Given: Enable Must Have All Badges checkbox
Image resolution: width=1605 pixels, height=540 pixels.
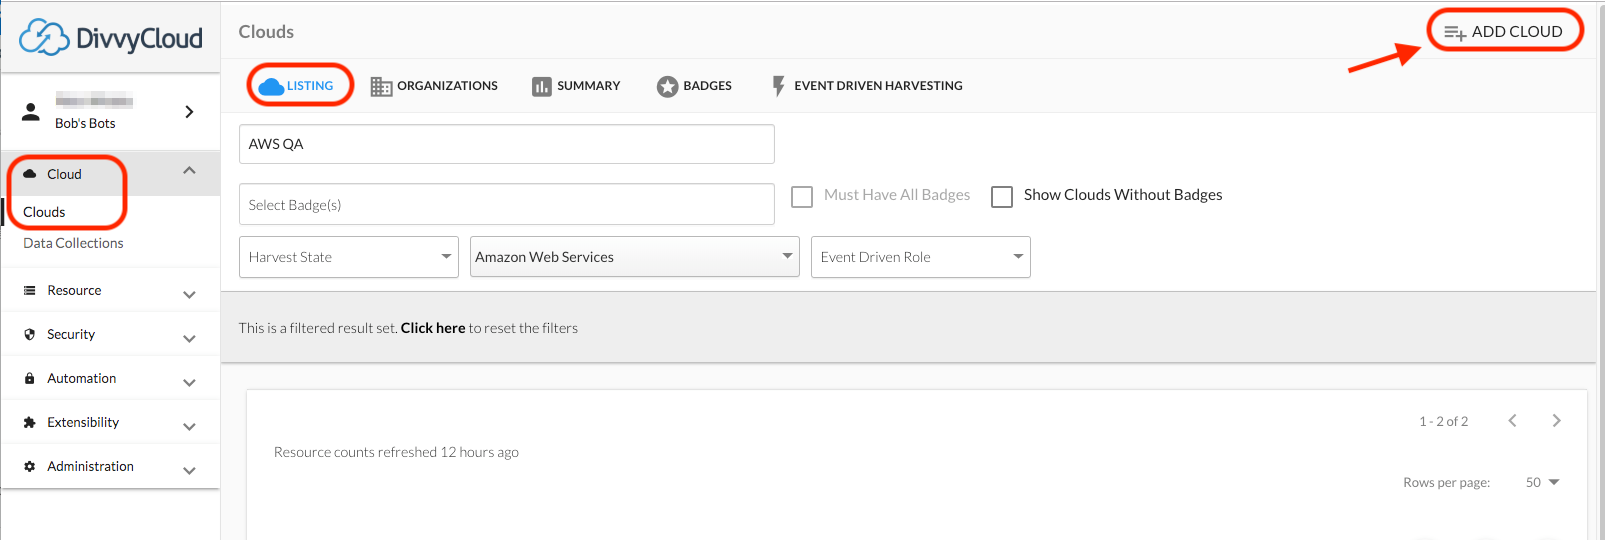Looking at the screenshot, I should [802, 196].
